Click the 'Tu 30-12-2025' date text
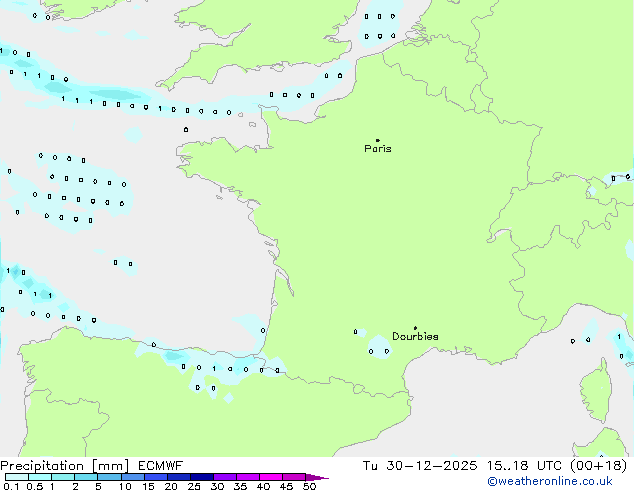634x490 pixels. pyautogui.click(x=420, y=466)
